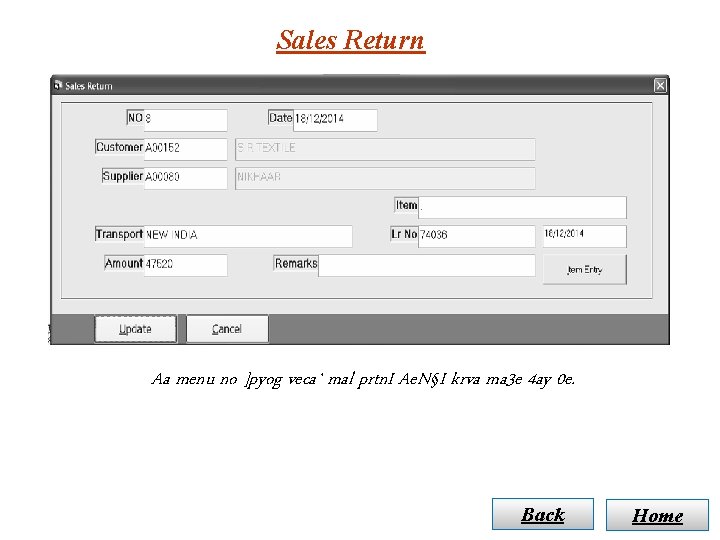The height and width of the screenshot is (540, 720).
Task: Click the Supplier label
Action: coord(123,176)
